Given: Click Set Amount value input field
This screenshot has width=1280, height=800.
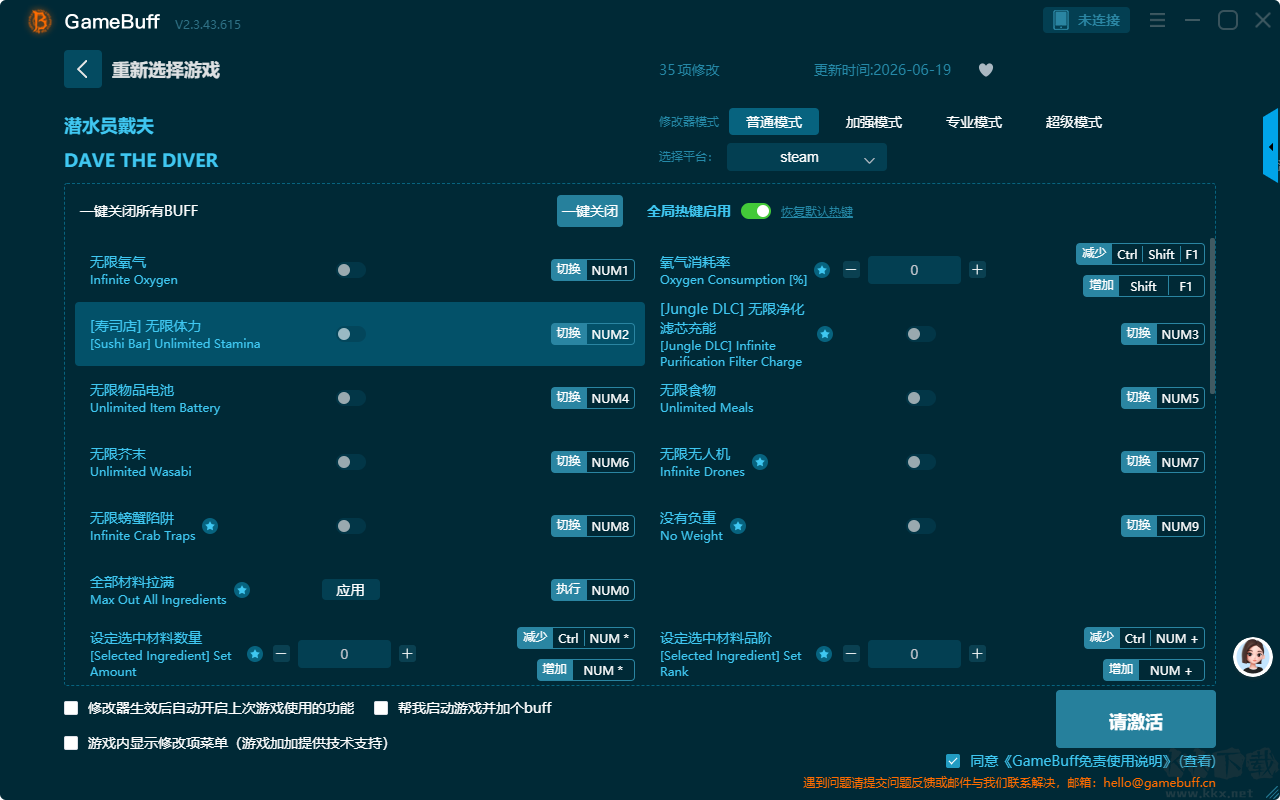Looking at the screenshot, I should point(344,654).
